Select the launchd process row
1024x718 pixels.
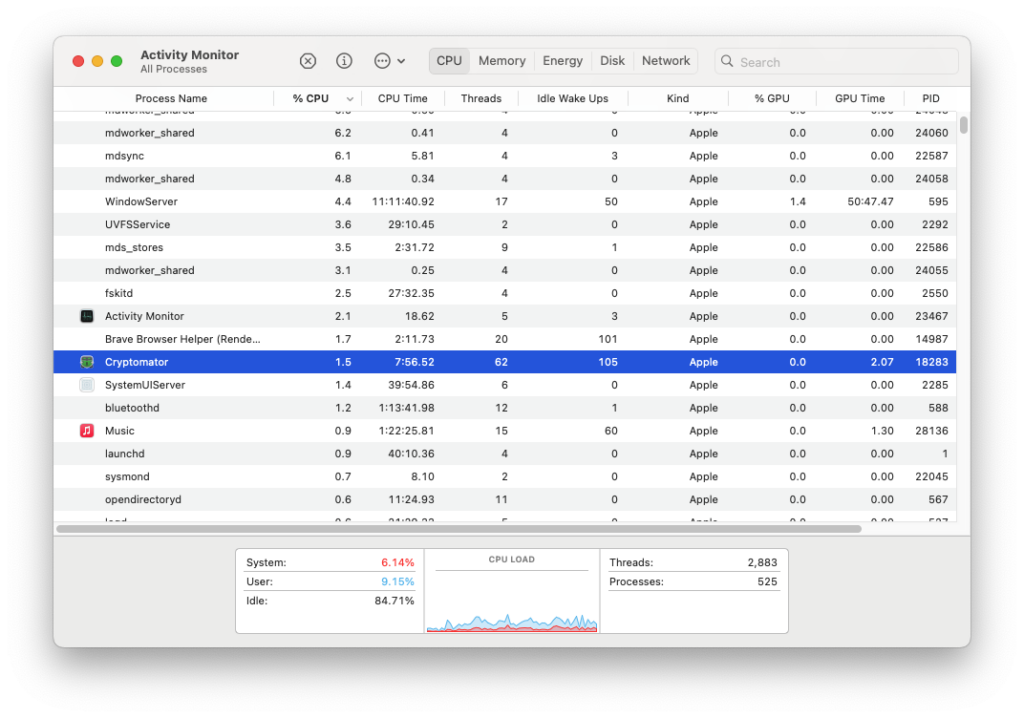pyautogui.click(x=505, y=453)
